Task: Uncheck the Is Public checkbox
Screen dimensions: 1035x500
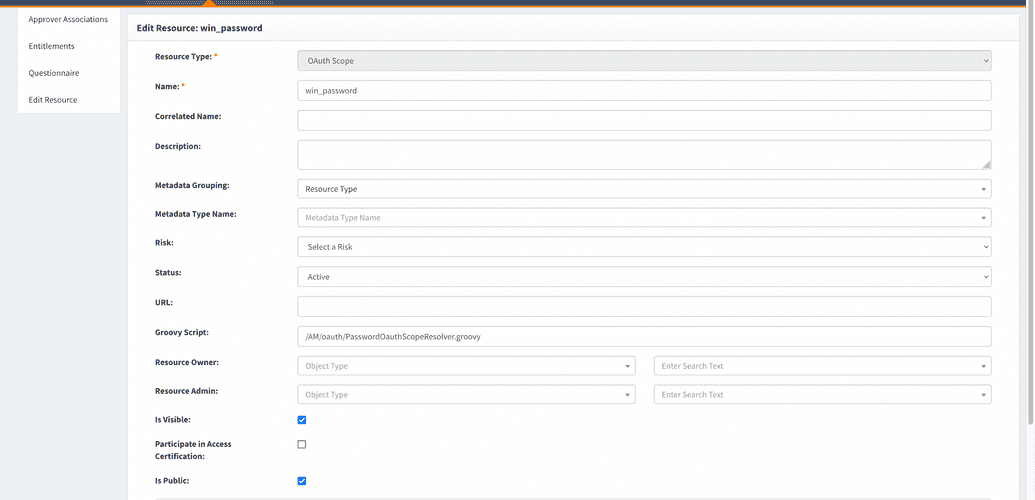Action: 302,481
